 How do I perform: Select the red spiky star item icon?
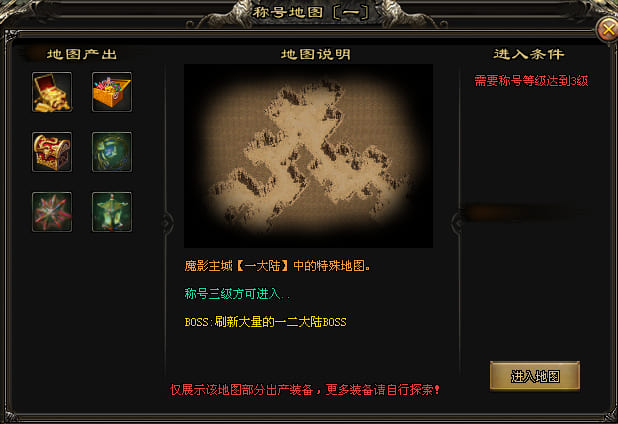[52, 212]
